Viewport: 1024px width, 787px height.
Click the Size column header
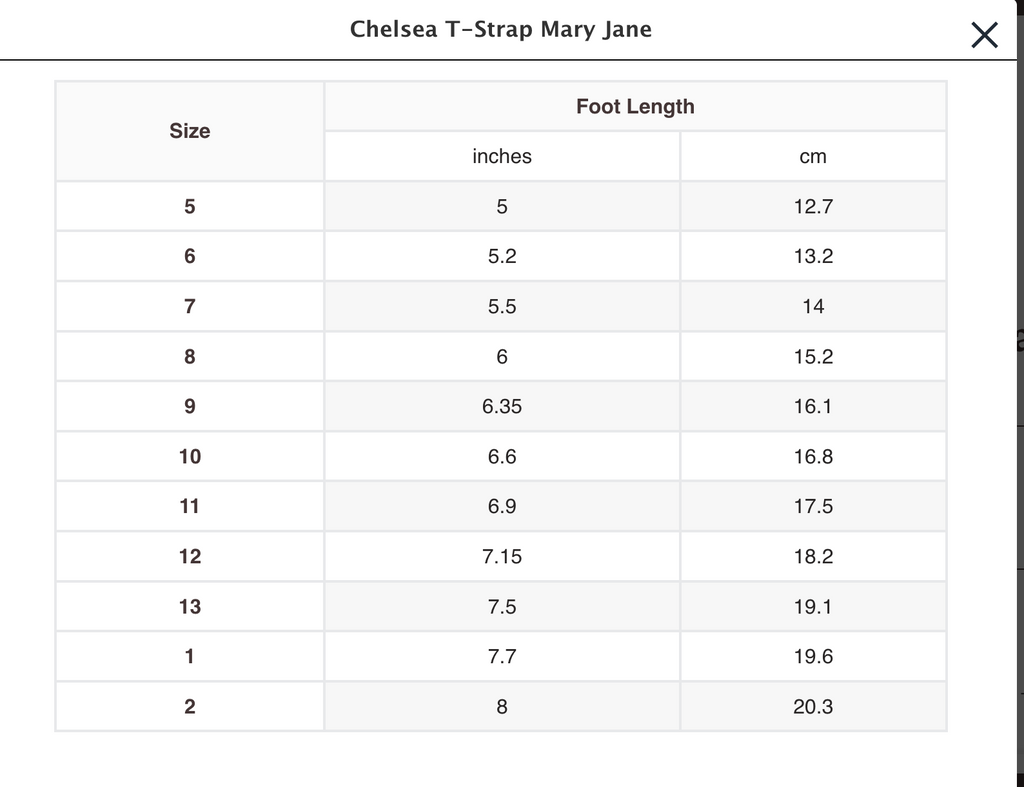pyautogui.click(x=190, y=131)
